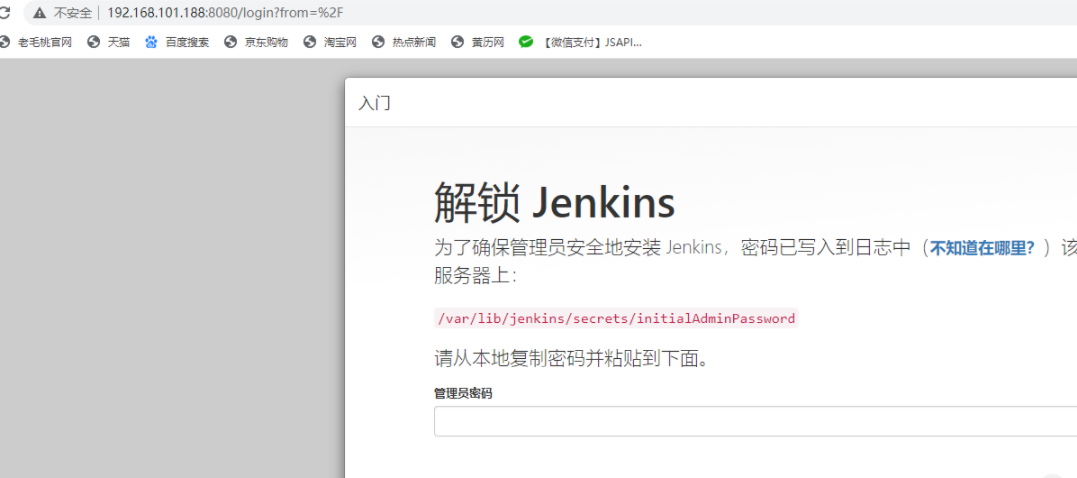
Task: Click the initialAdminPassword file path text
Action: [x=615, y=319]
